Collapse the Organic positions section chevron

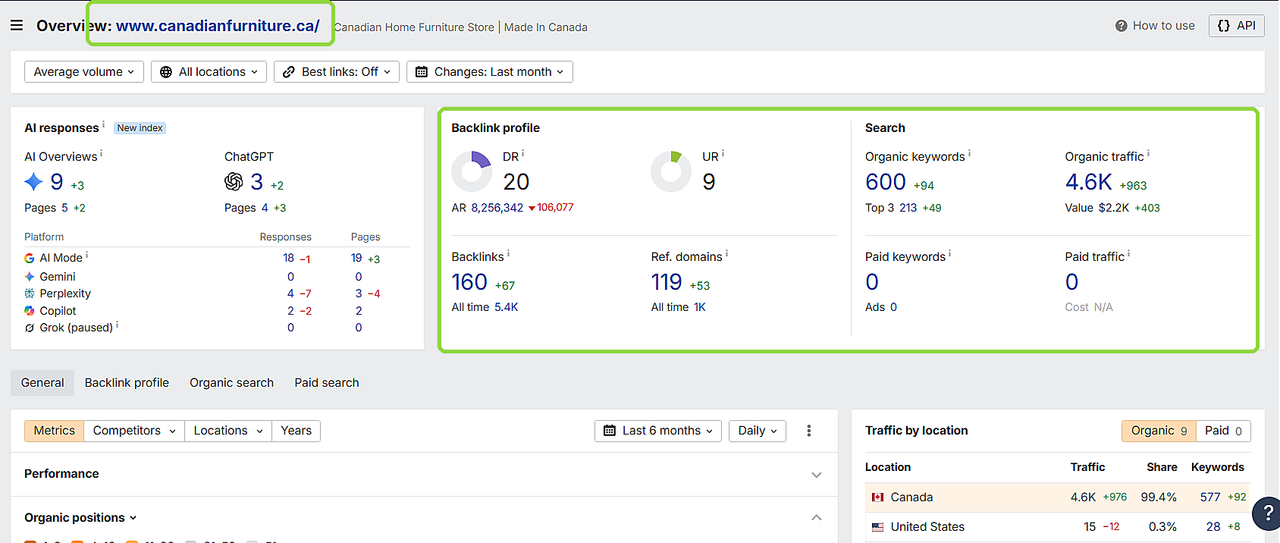coord(816,518)
